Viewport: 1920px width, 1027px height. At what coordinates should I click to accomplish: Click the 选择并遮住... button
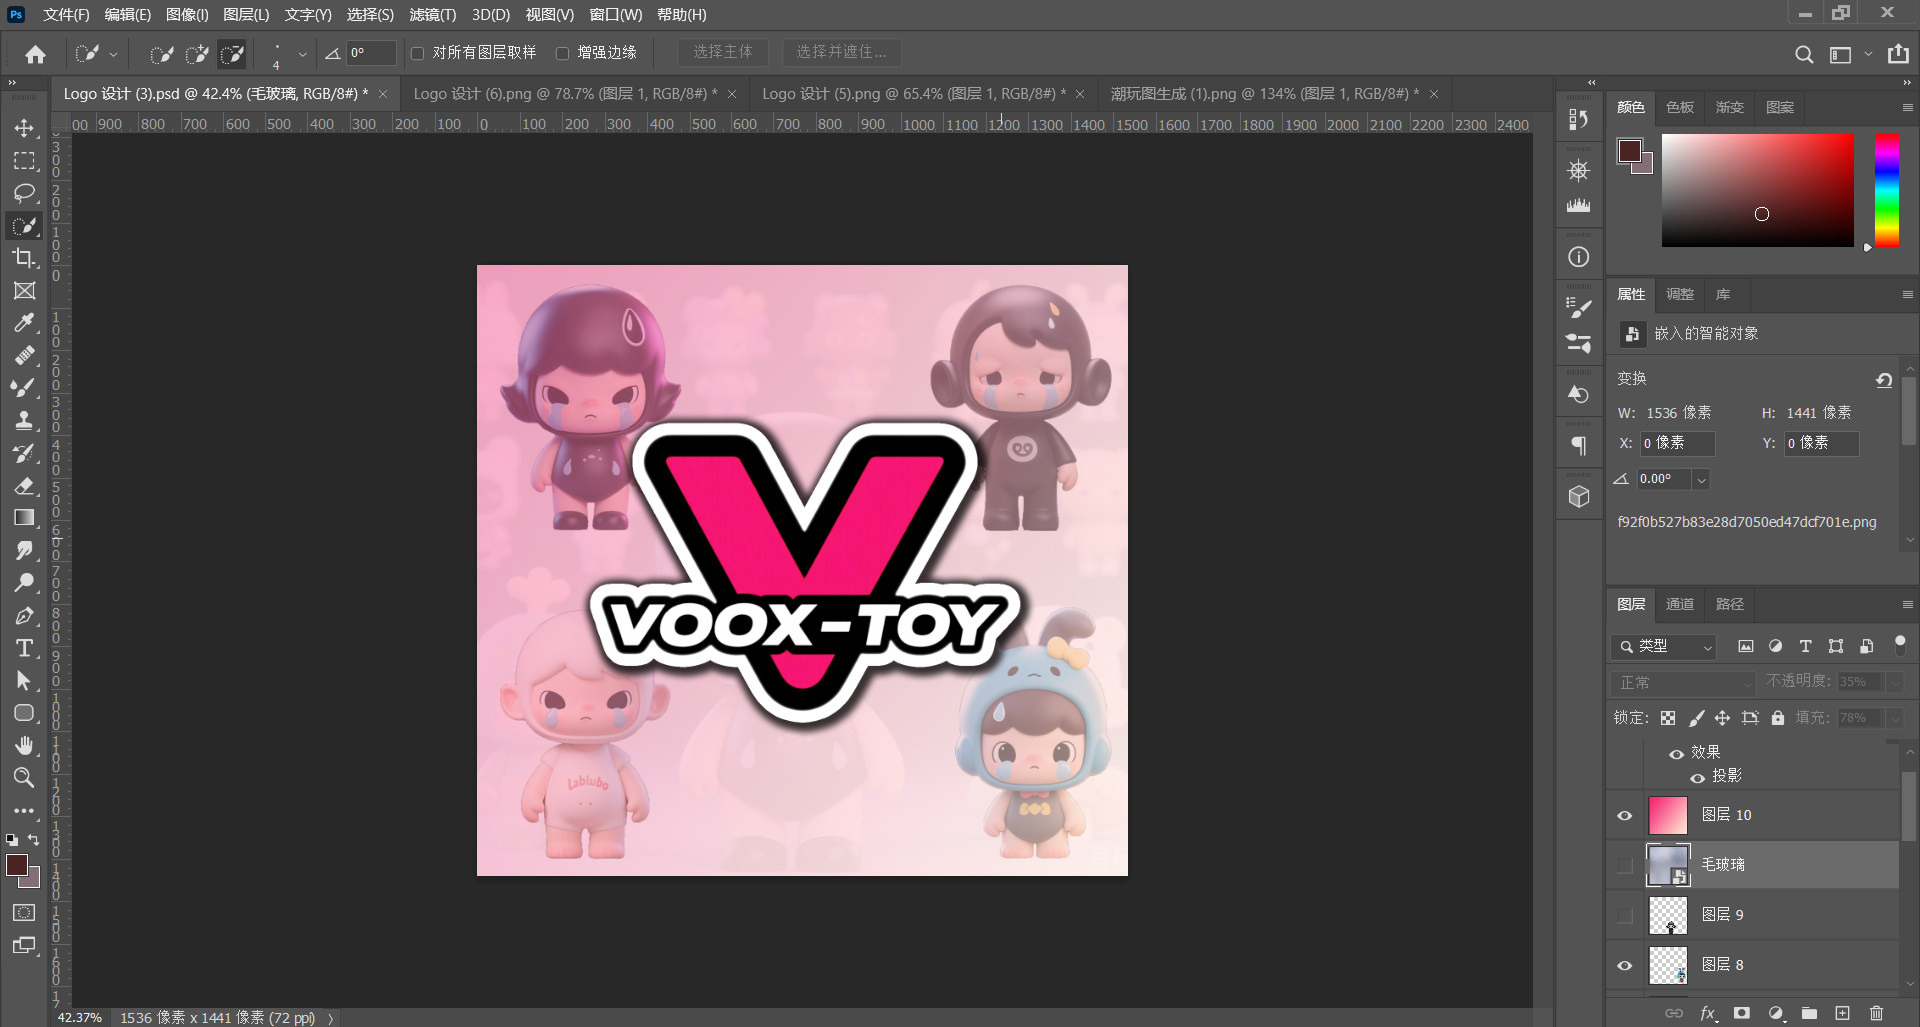click(841, 52)
